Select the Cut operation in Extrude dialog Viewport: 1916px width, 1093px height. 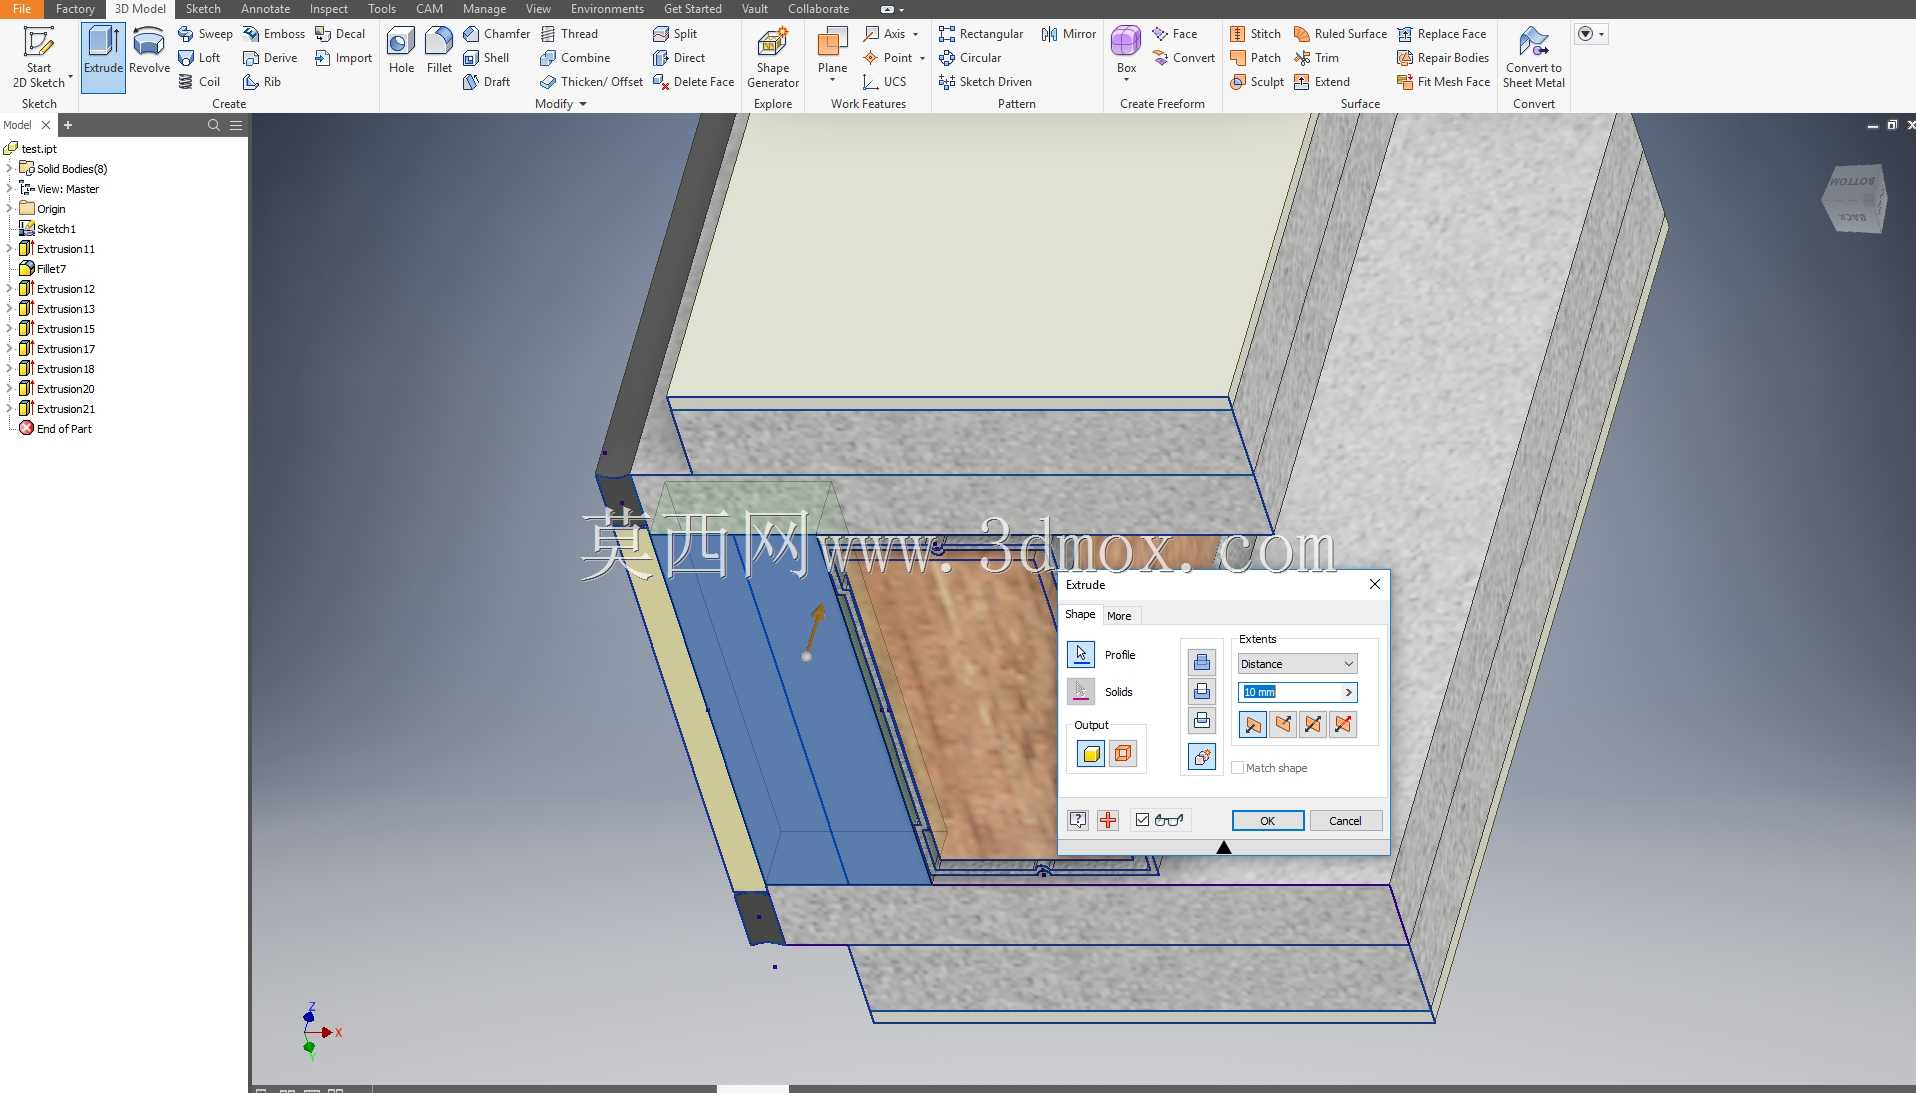[1202, 692]
